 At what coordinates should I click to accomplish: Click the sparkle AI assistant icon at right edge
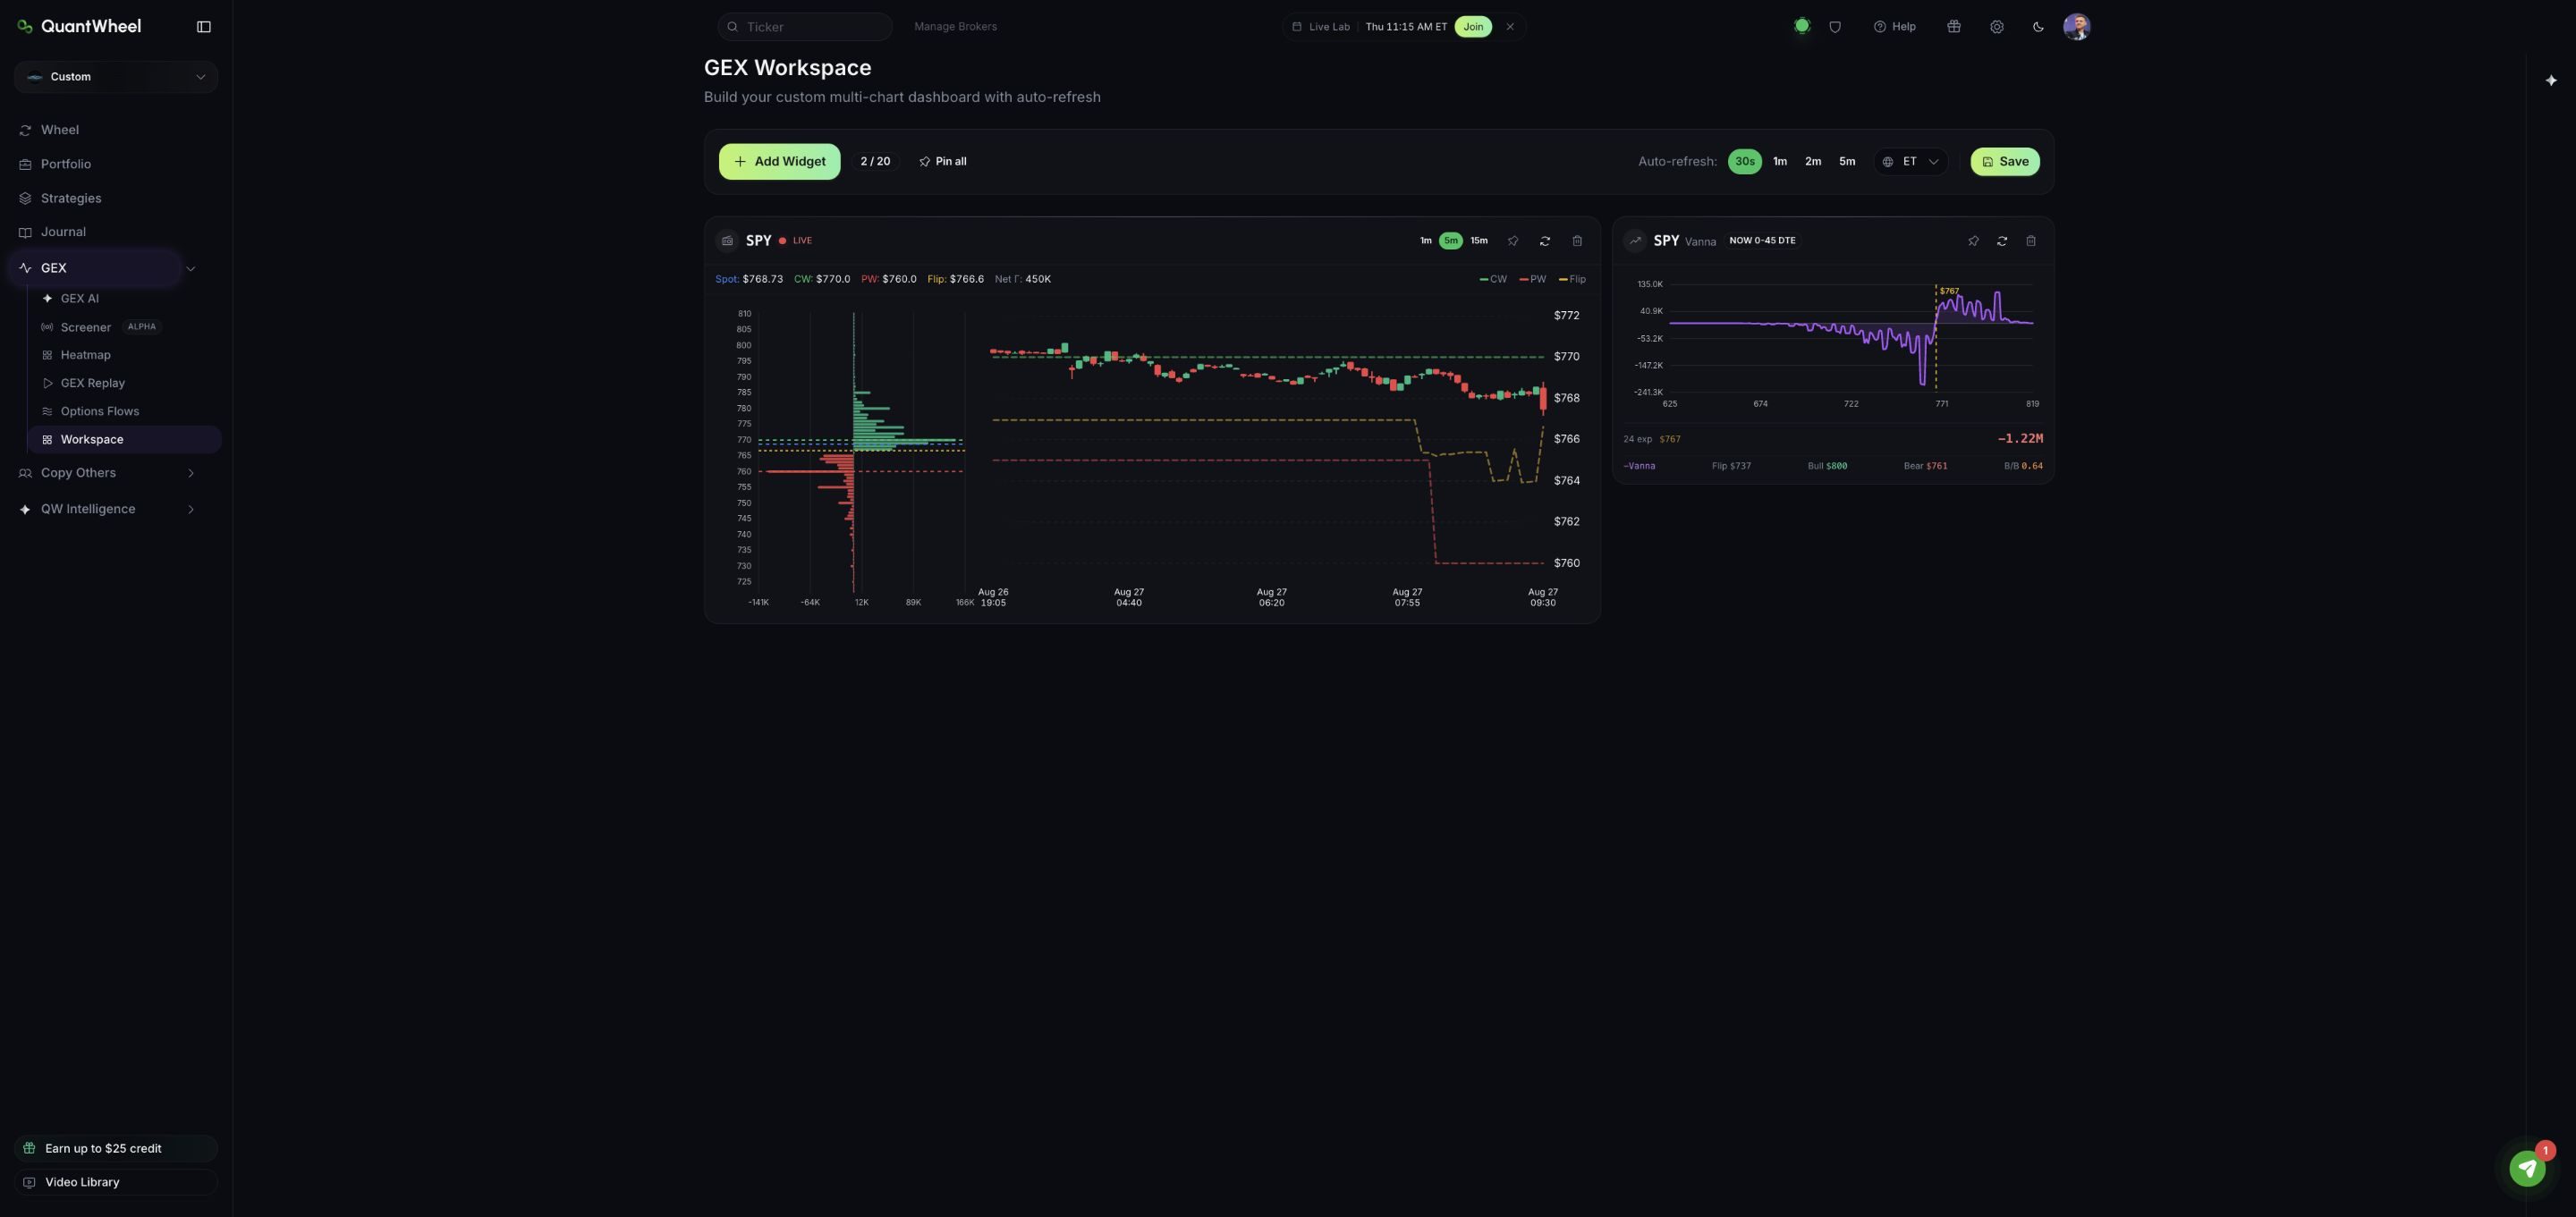[2550, 80]
